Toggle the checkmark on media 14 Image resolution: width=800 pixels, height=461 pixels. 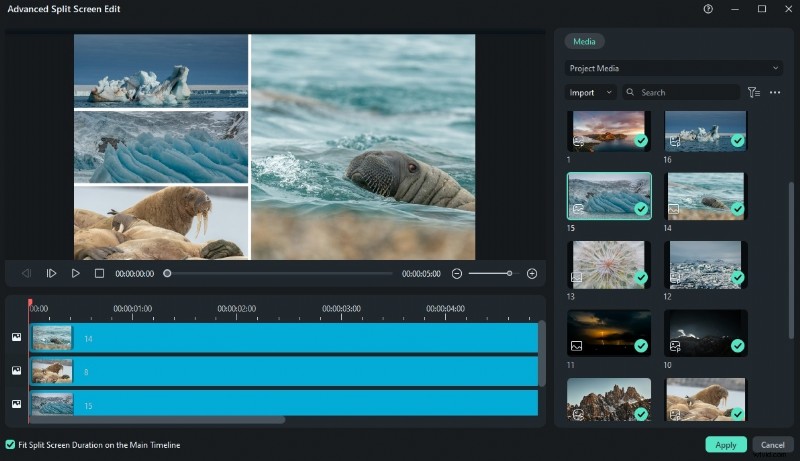[x=737, y=209]
